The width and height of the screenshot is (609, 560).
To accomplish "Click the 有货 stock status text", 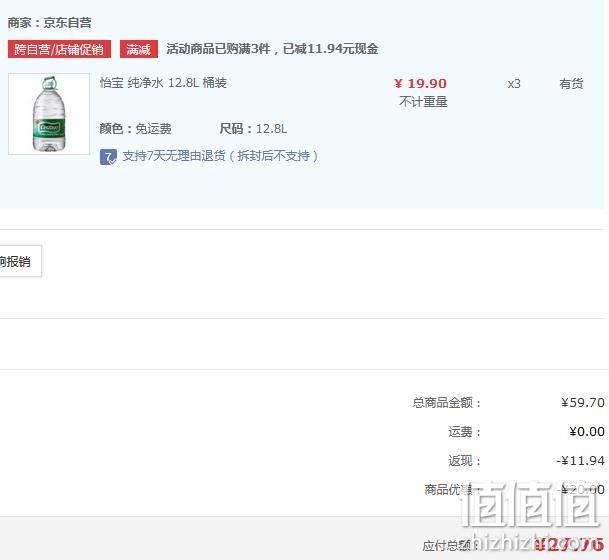I will (571, 83).
